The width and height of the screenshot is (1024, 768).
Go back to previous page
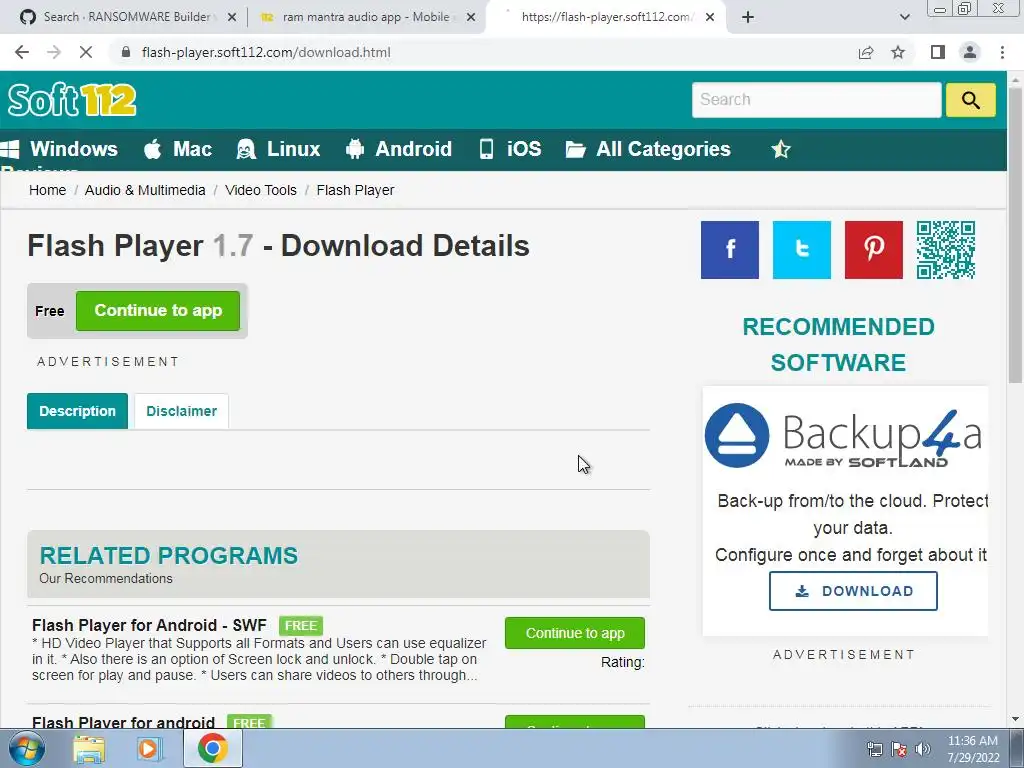[x=22, y=52]
